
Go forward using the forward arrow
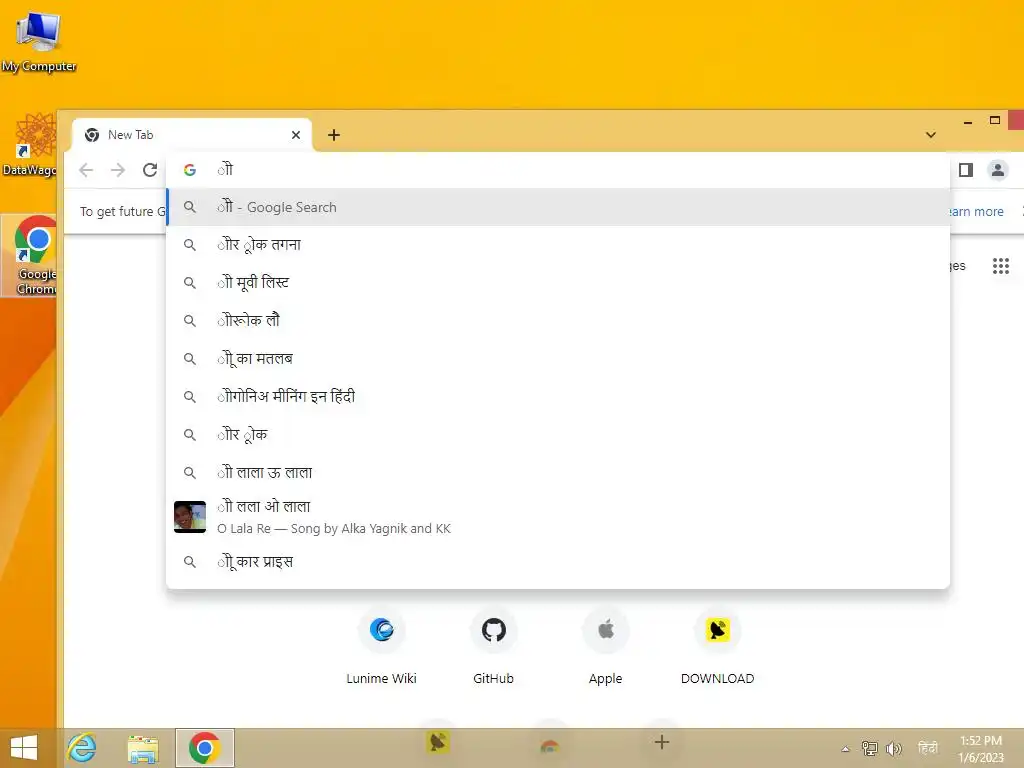118,170
